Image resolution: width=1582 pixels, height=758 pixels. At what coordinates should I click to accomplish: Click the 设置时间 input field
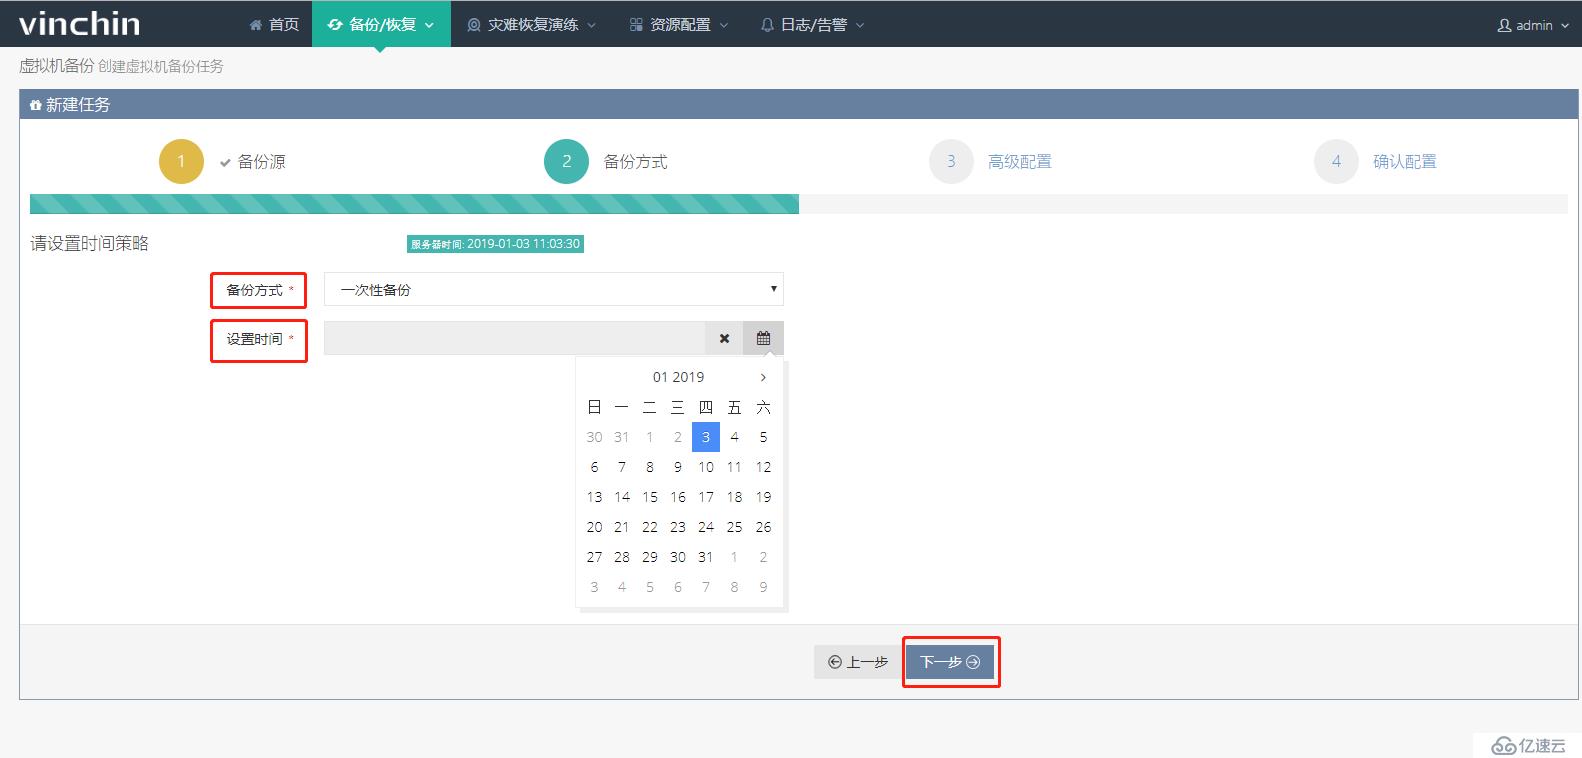[x=514, y=338]
